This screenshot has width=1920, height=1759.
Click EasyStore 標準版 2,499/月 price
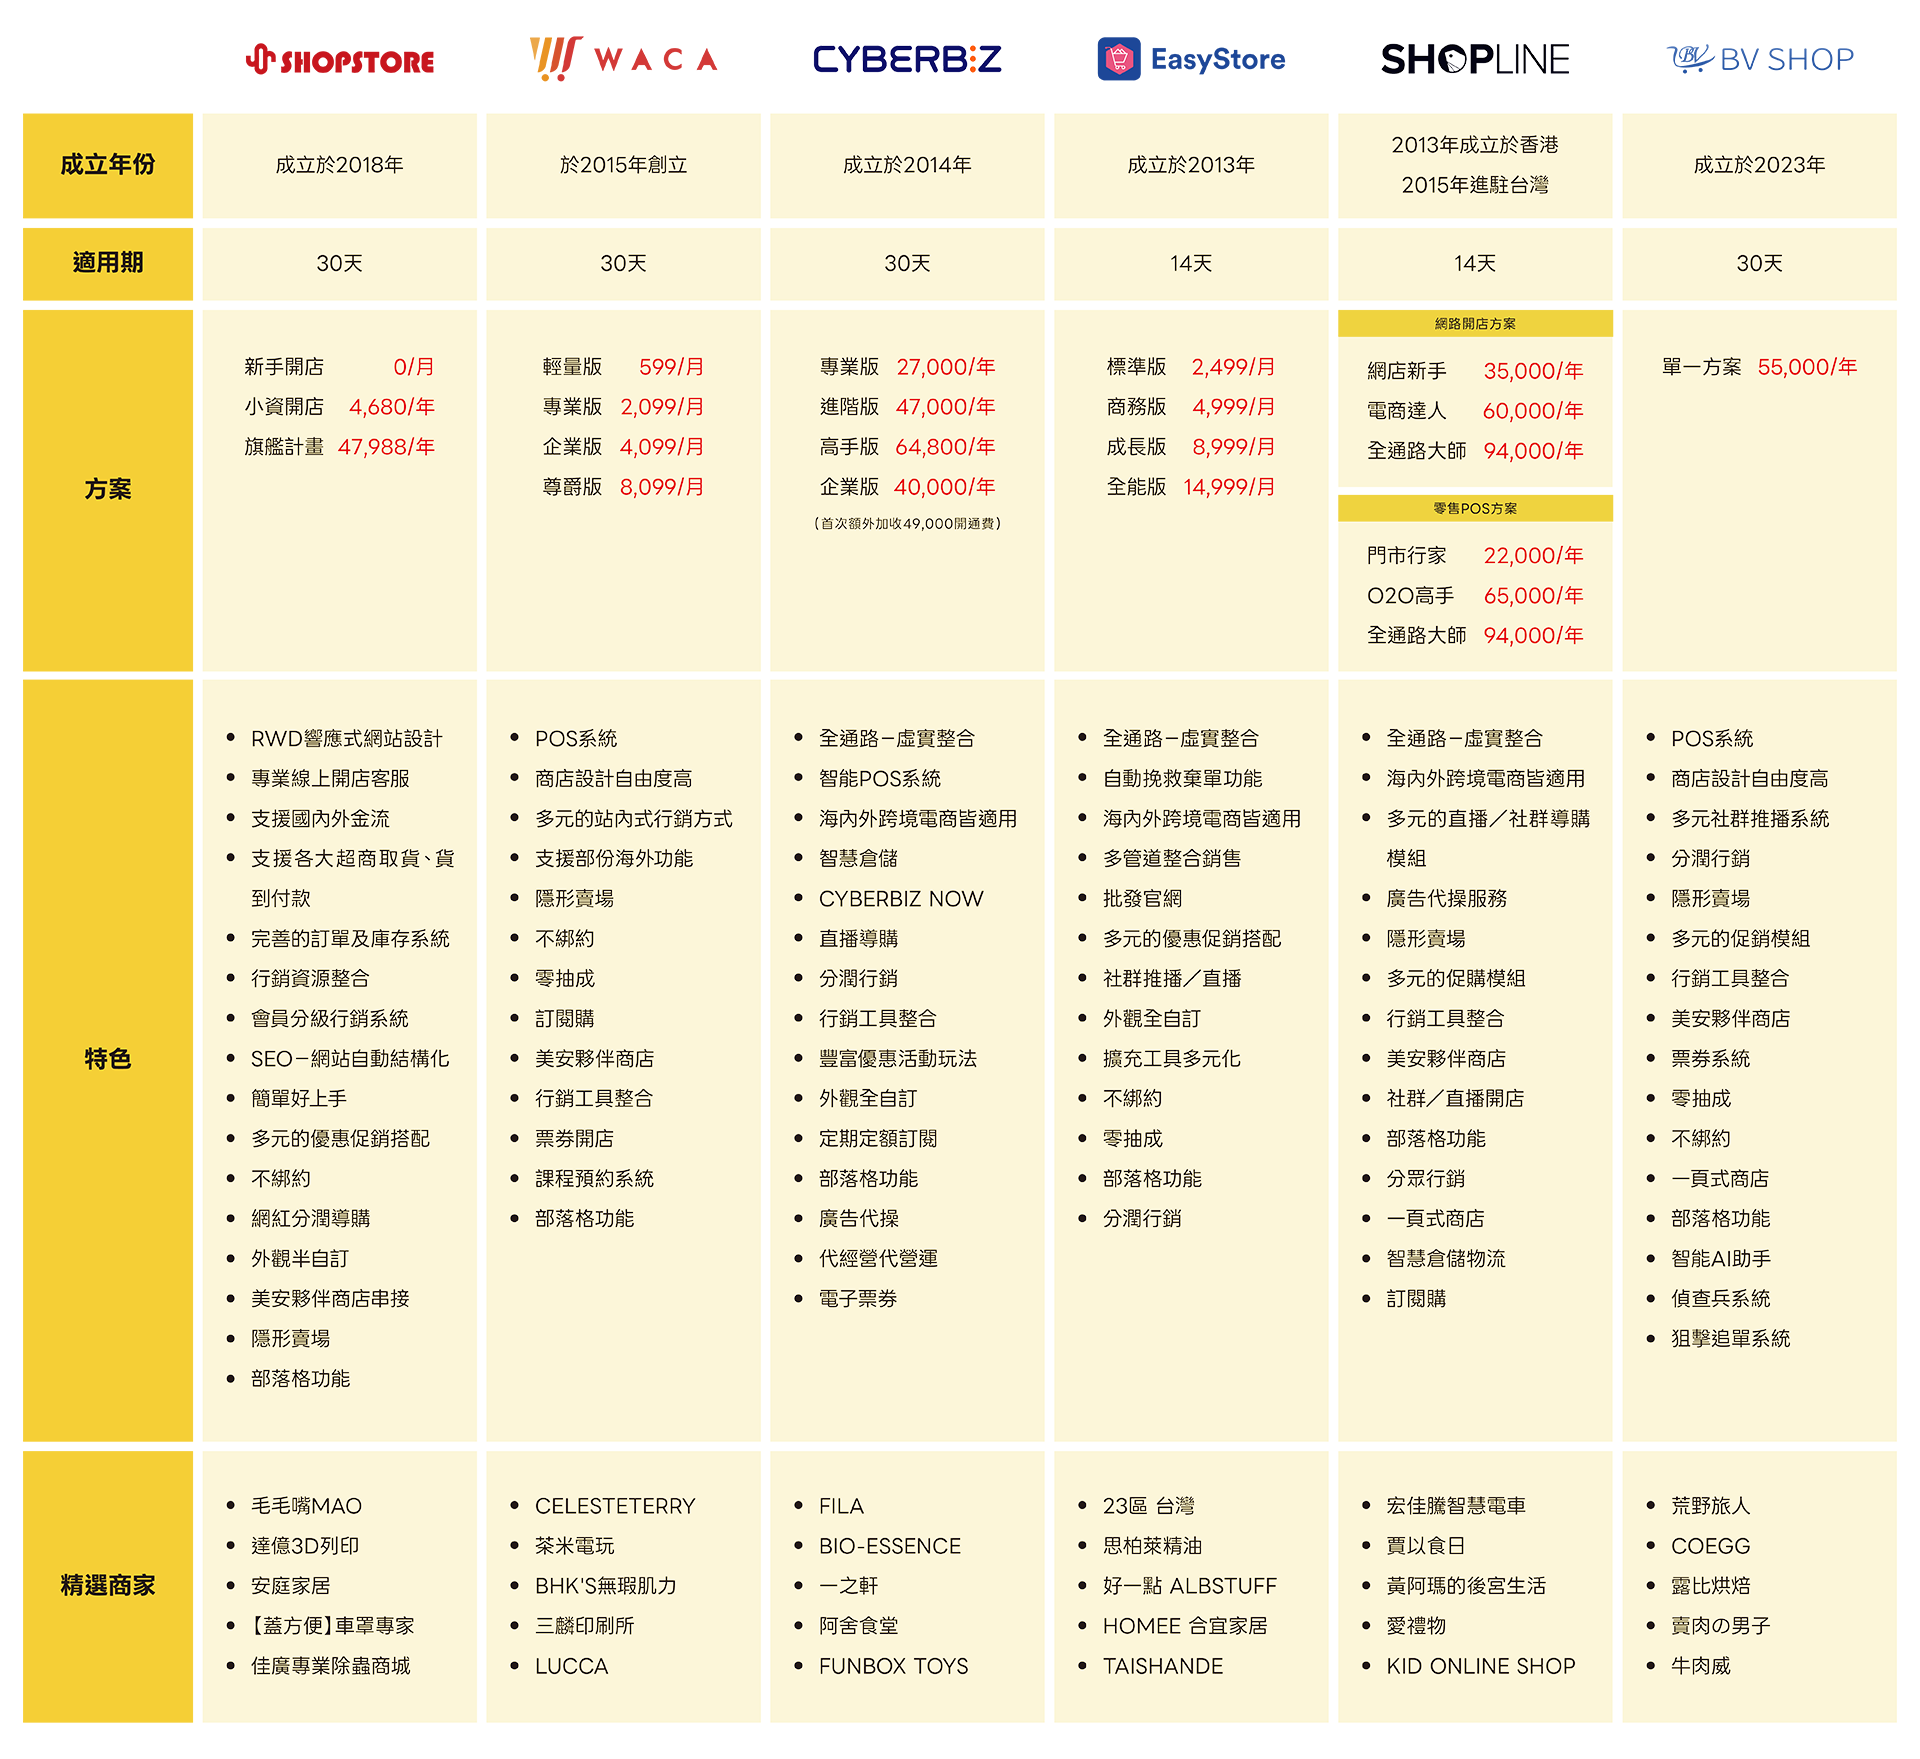1233,367
